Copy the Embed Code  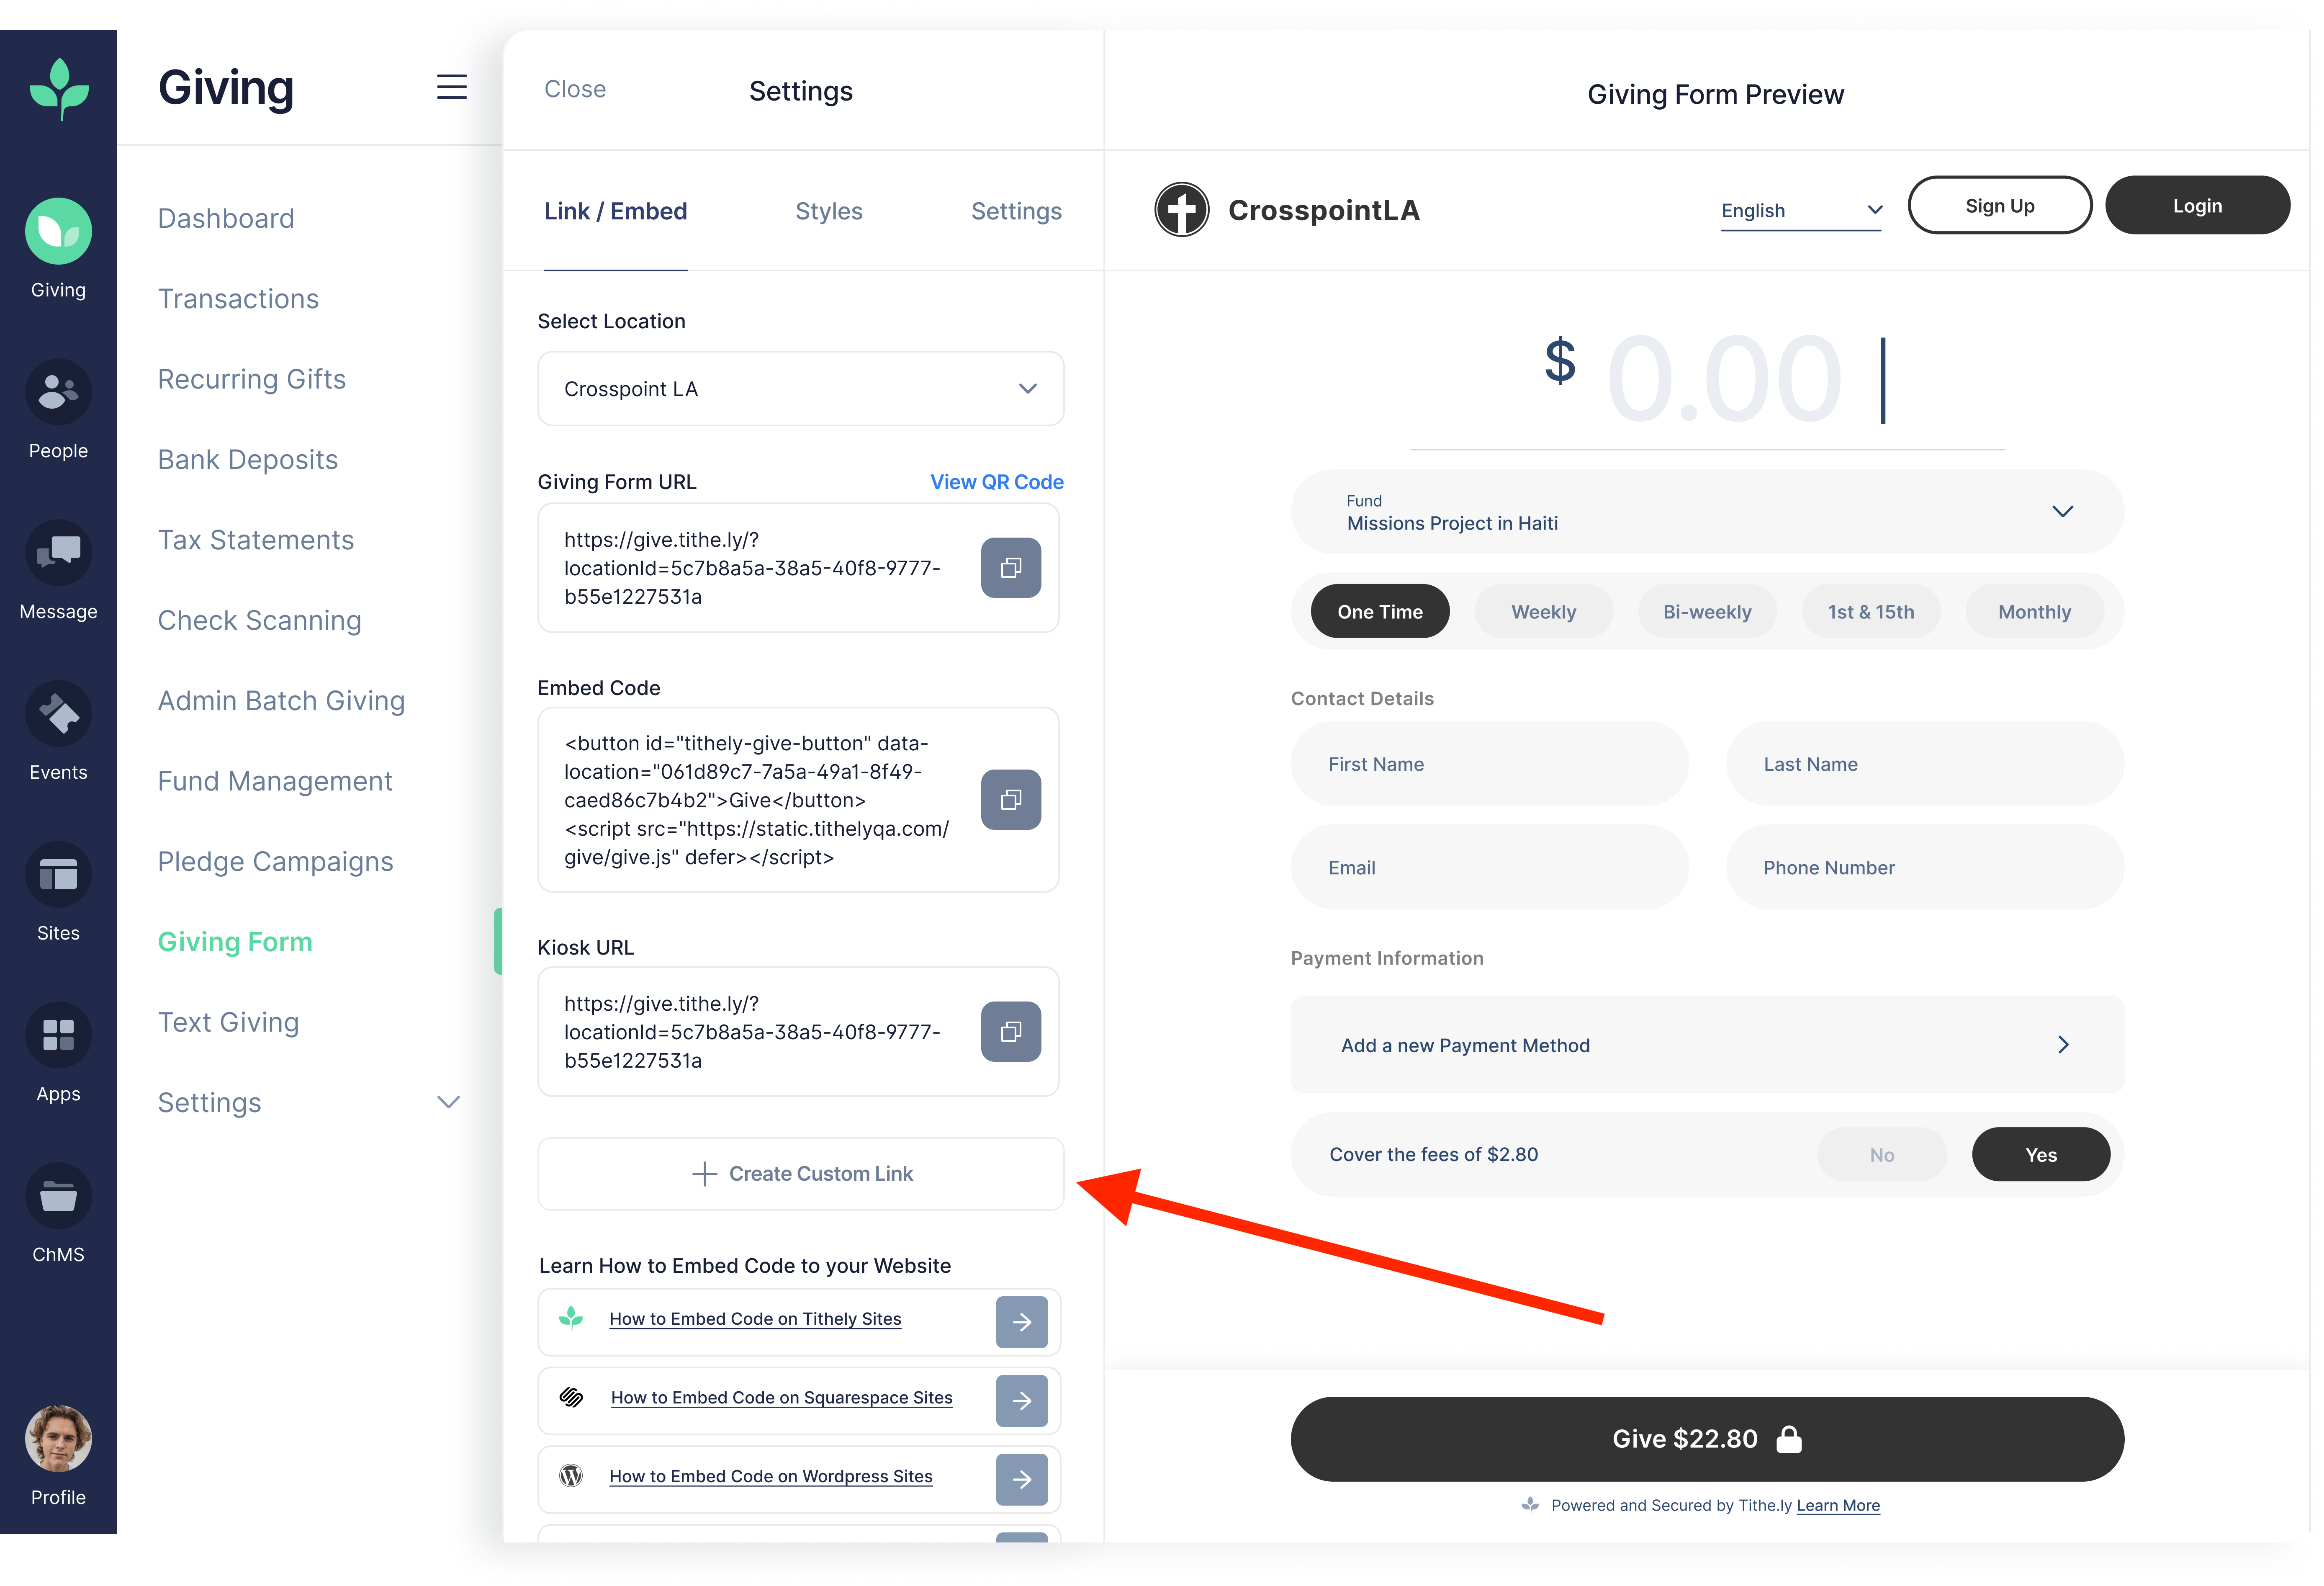point(1011,800)
